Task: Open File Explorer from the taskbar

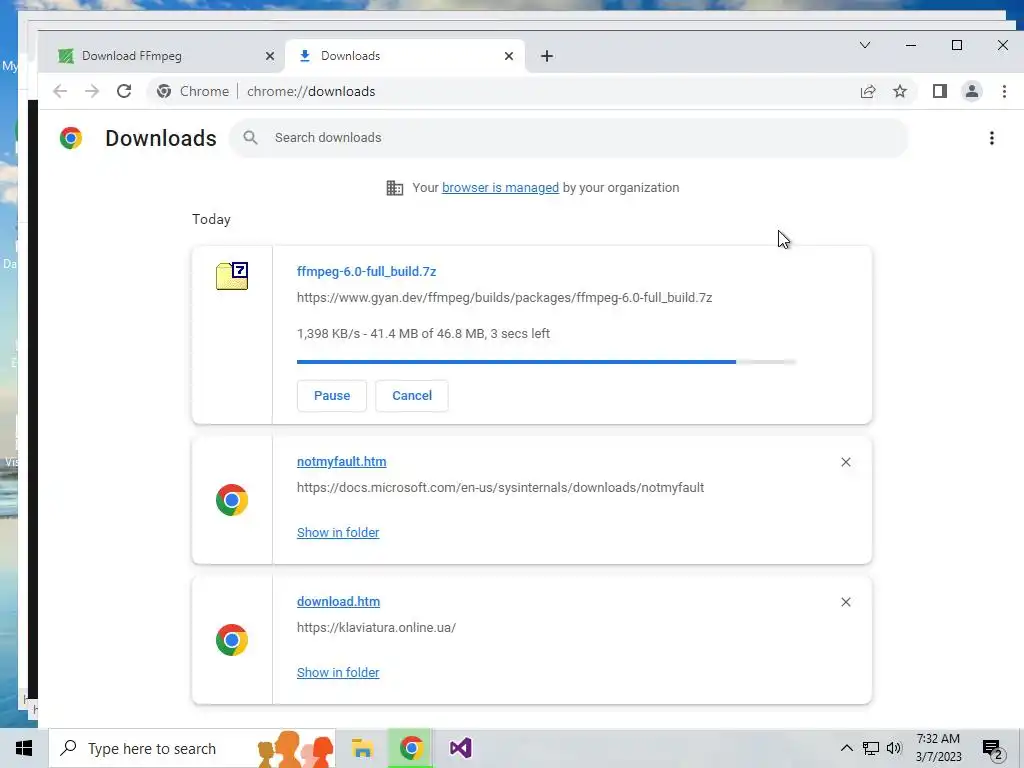Action: point(362,748)
